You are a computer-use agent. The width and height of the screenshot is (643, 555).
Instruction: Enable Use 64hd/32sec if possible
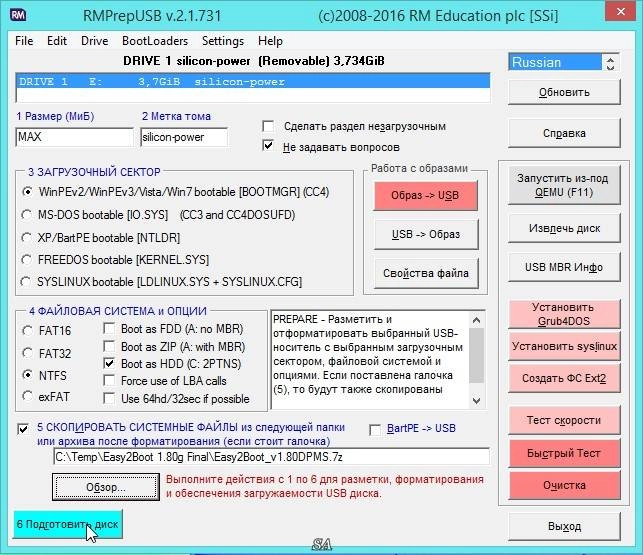coord(109,398)
